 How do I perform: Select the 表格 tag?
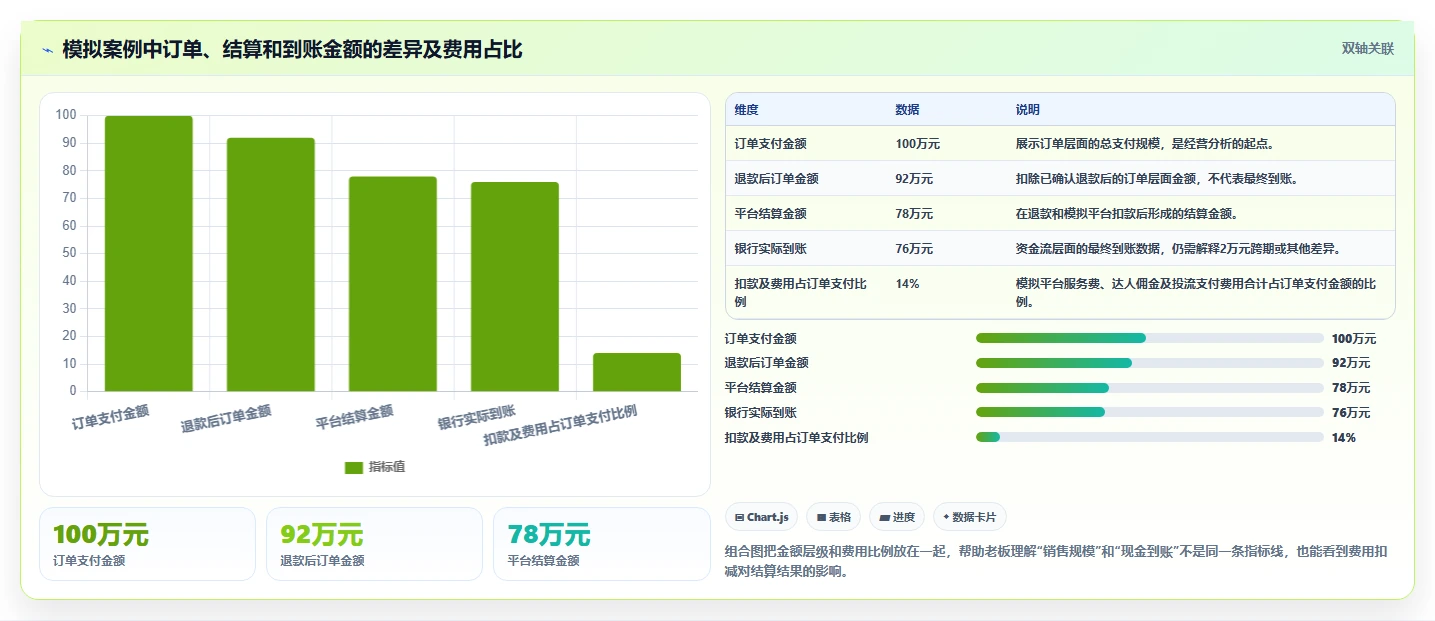click(834, 517)
